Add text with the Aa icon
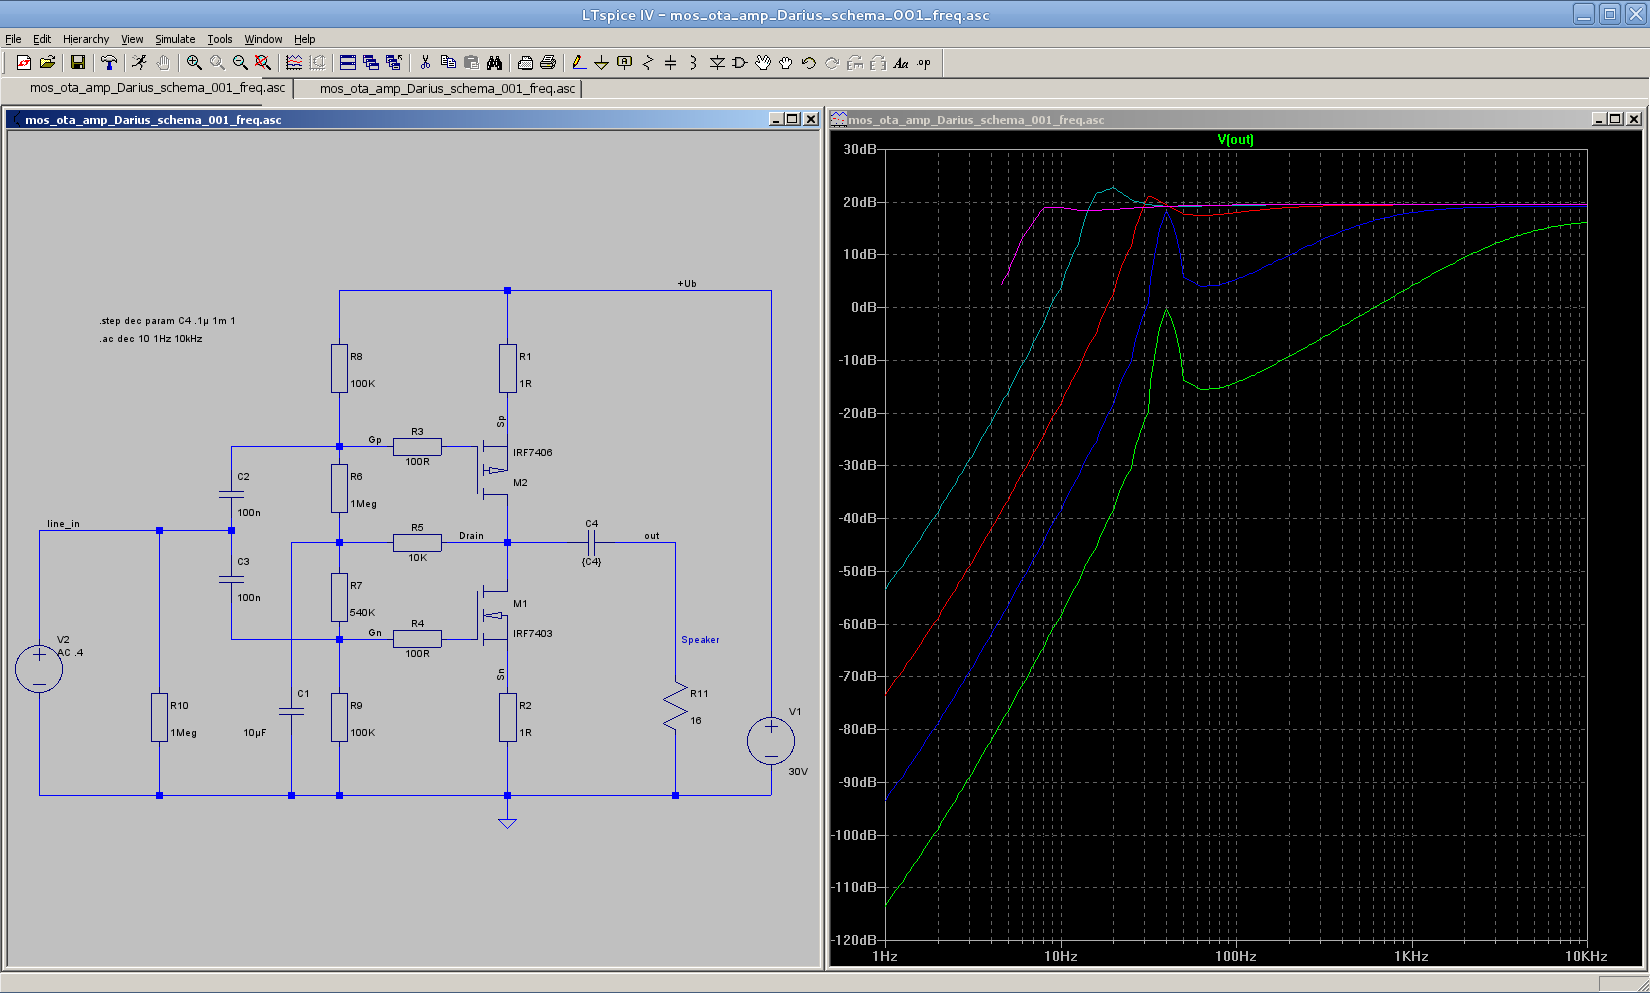The height and width of the screenshot is (993, 1650). tap(901, 62)
